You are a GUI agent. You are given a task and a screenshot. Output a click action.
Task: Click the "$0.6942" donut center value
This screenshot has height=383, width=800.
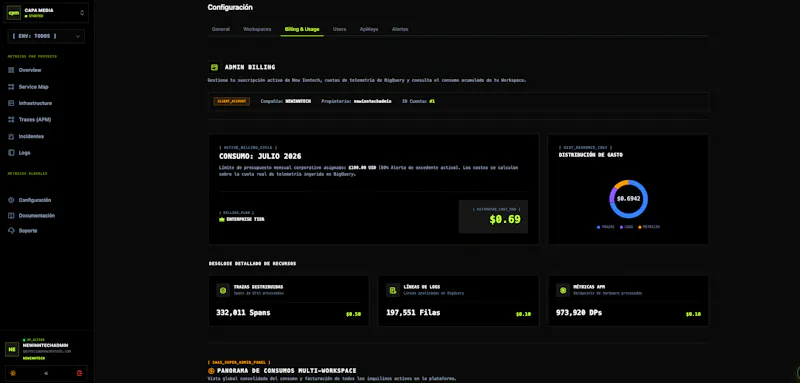click(629, 199)
